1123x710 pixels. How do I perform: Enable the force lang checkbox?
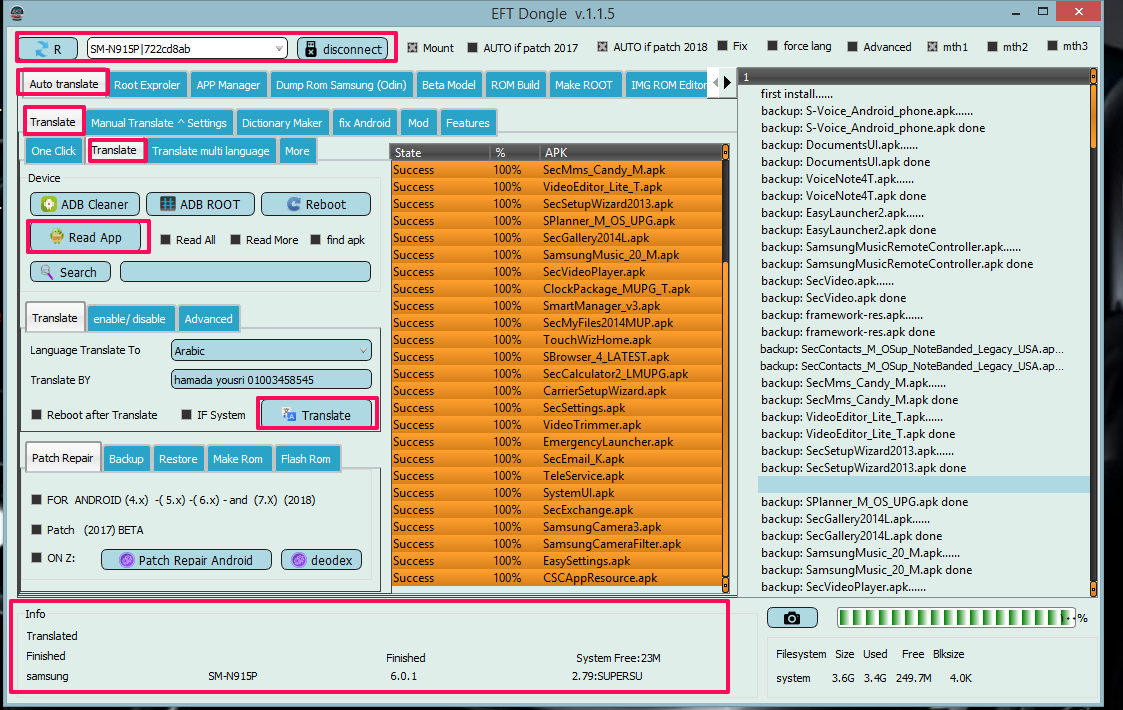pos(772,46)
